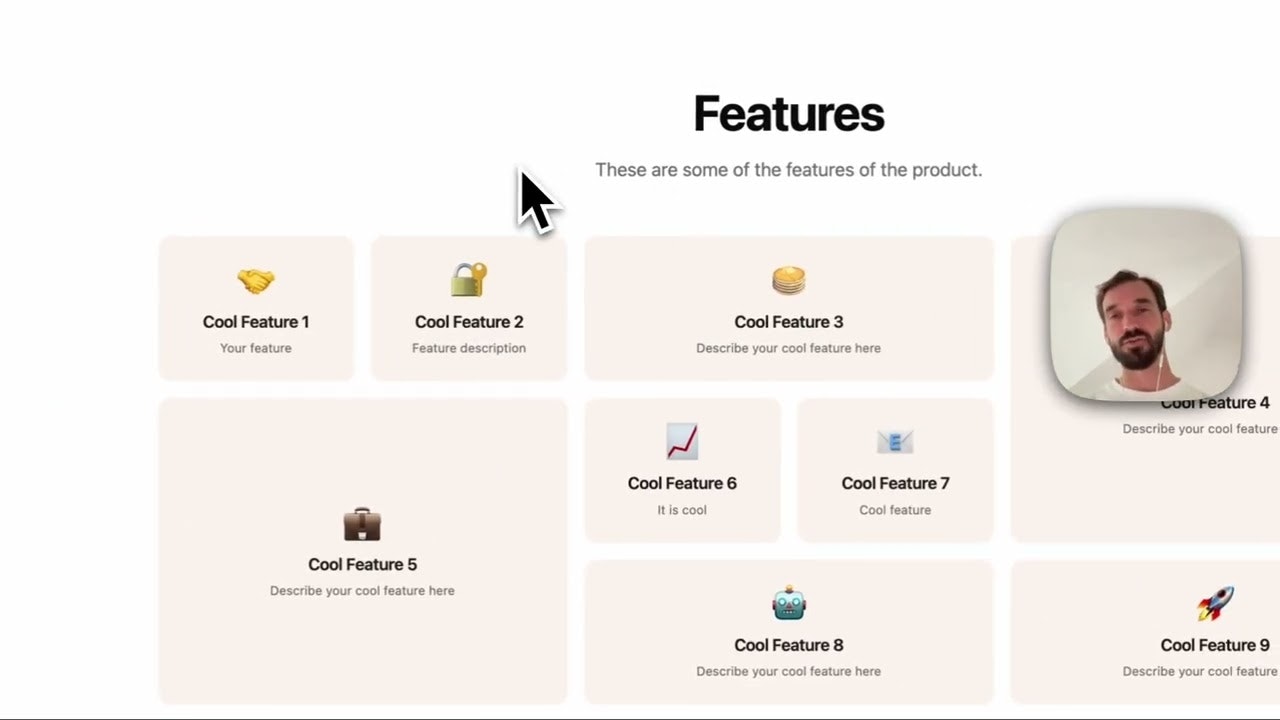Open the Cool Feature 1 card

[x=256, y=308]
